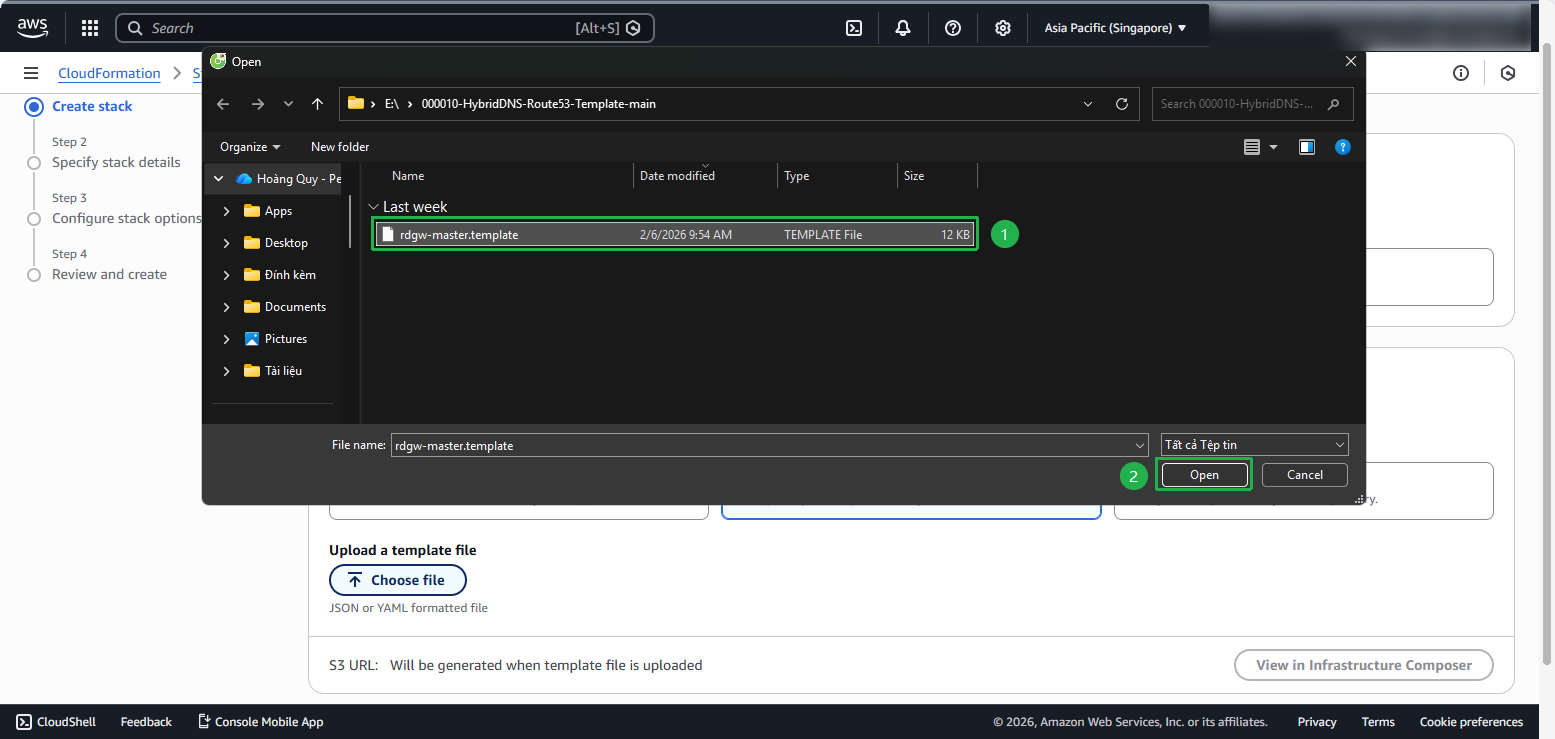This screenshot has width=1555, height=739.
Task: Open the preview pane toggle in the file dialog
Action: [x=1306, y=147]
